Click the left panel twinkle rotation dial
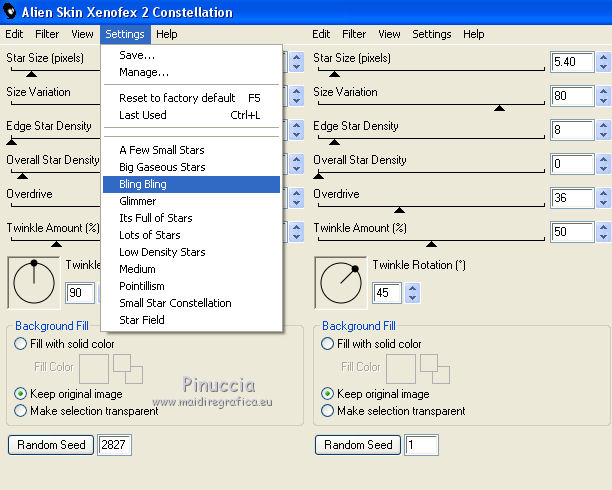Image resolution: width=612 pixels, height=490 pixels. click(x=34, y=283)
